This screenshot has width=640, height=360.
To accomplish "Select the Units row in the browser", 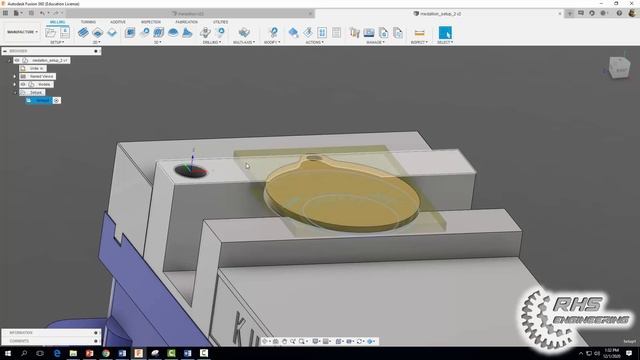I will point(33,68).
